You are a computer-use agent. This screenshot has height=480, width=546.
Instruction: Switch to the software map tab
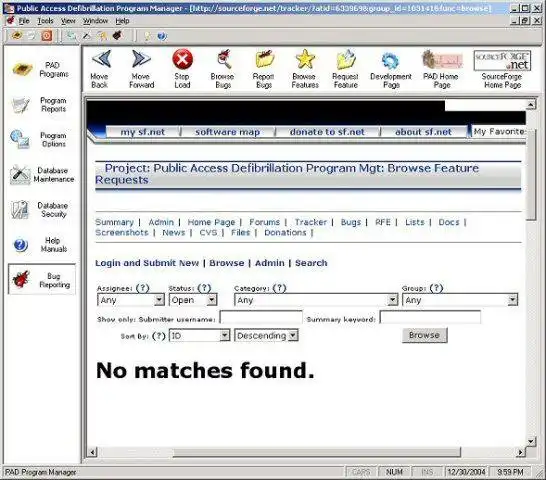point(227,132)
